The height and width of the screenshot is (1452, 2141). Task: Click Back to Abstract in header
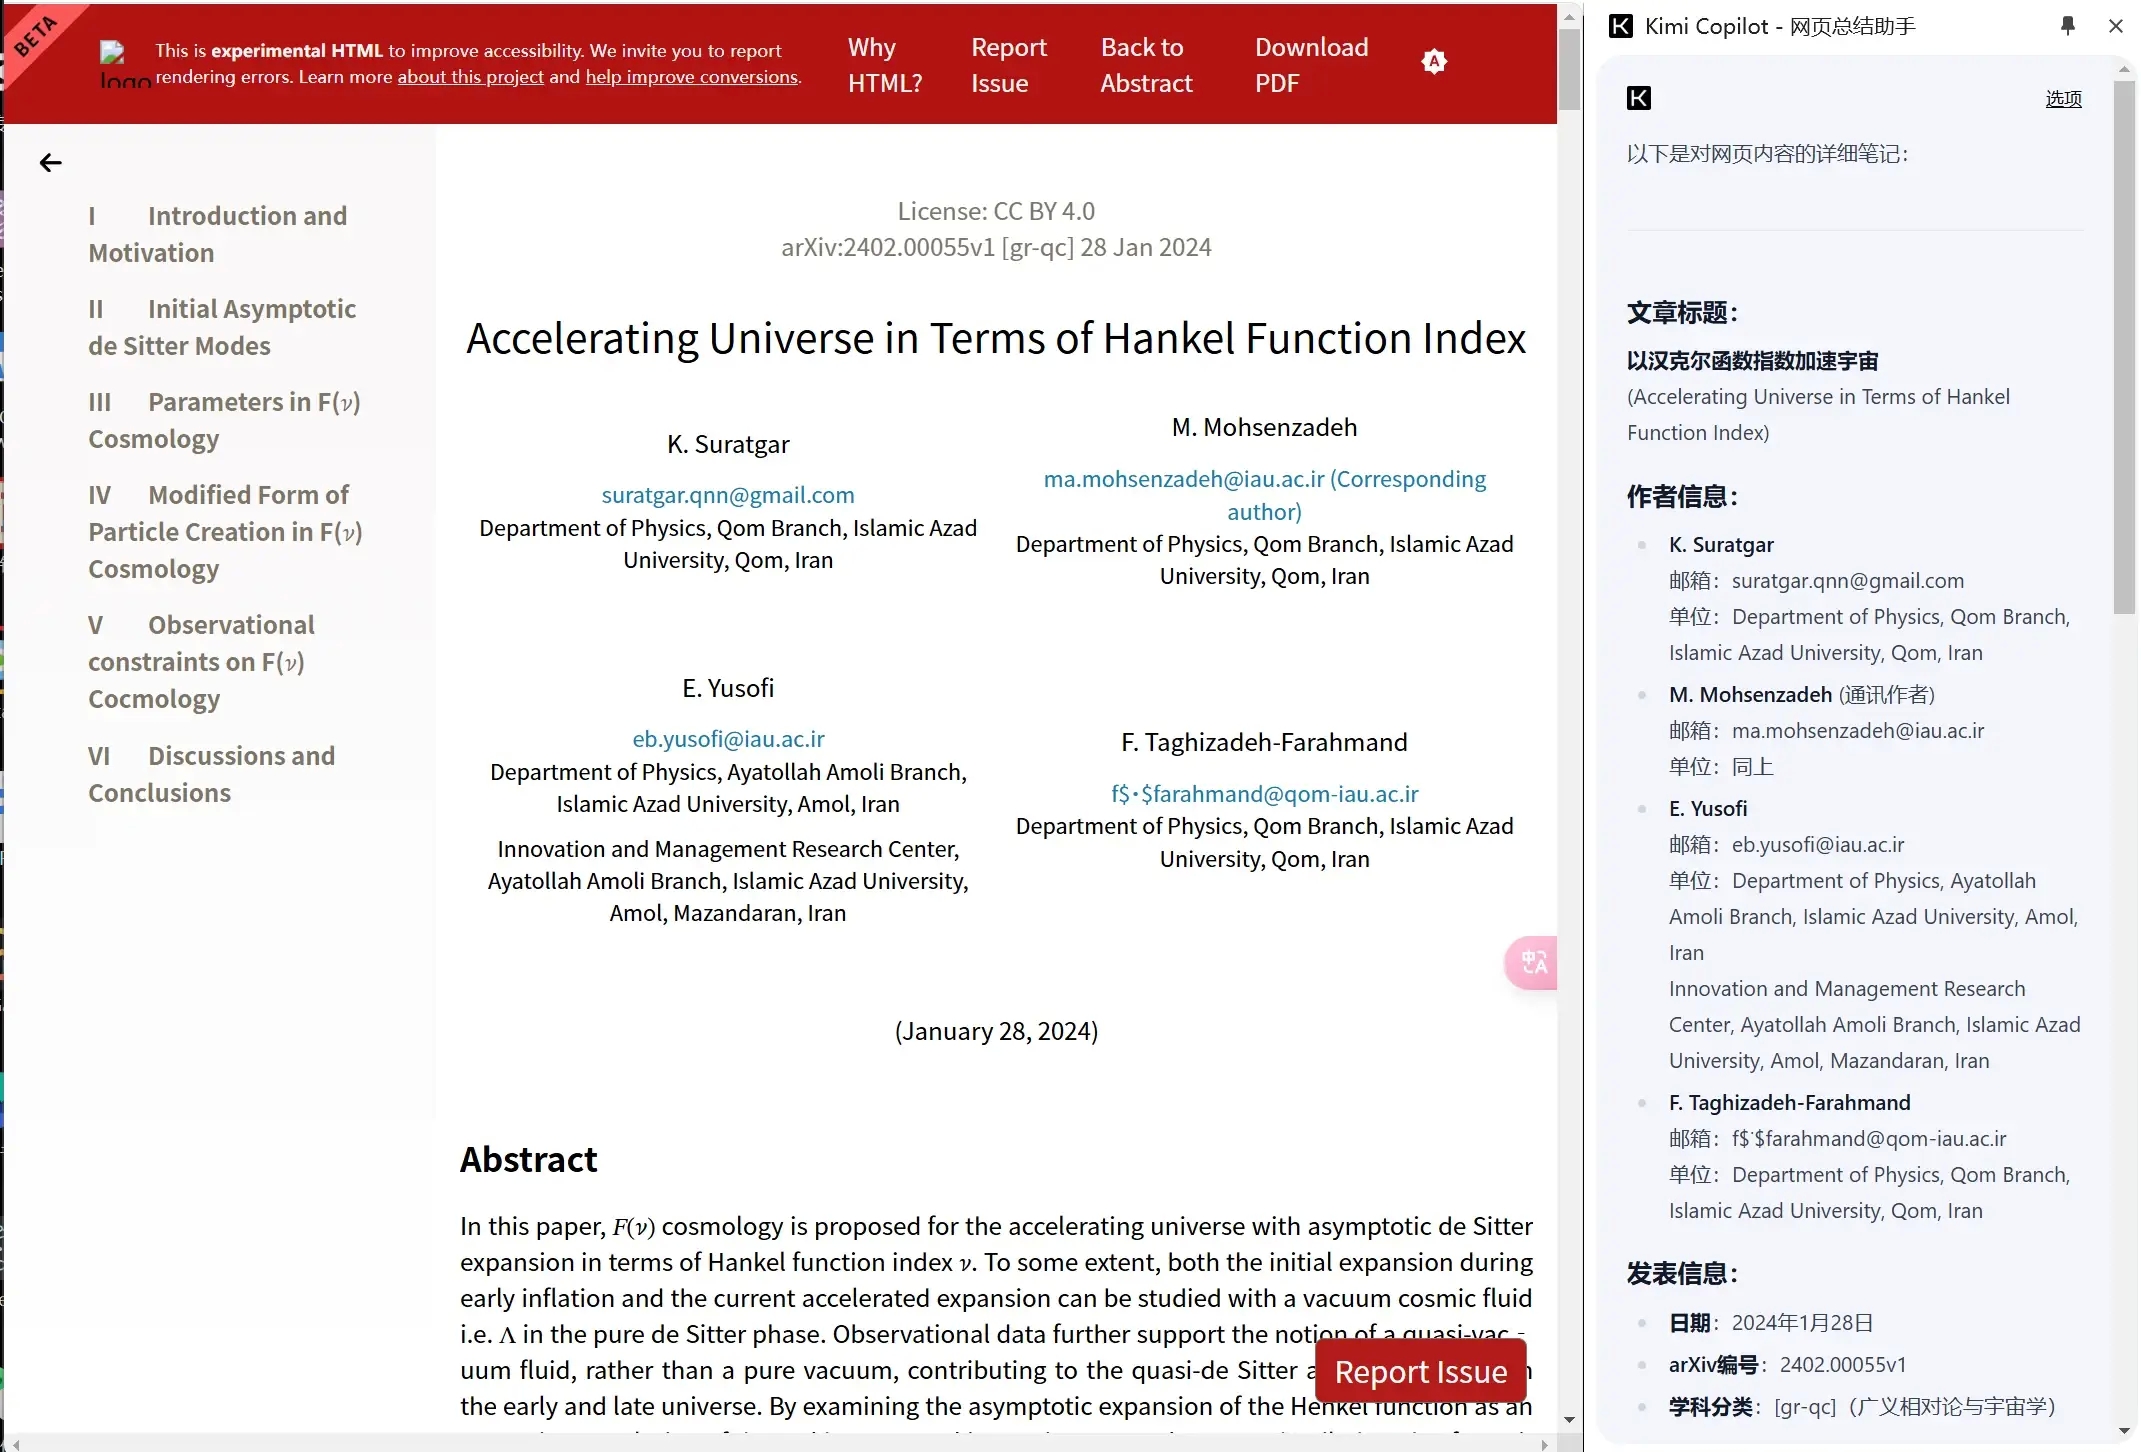tap(1146, 65)
